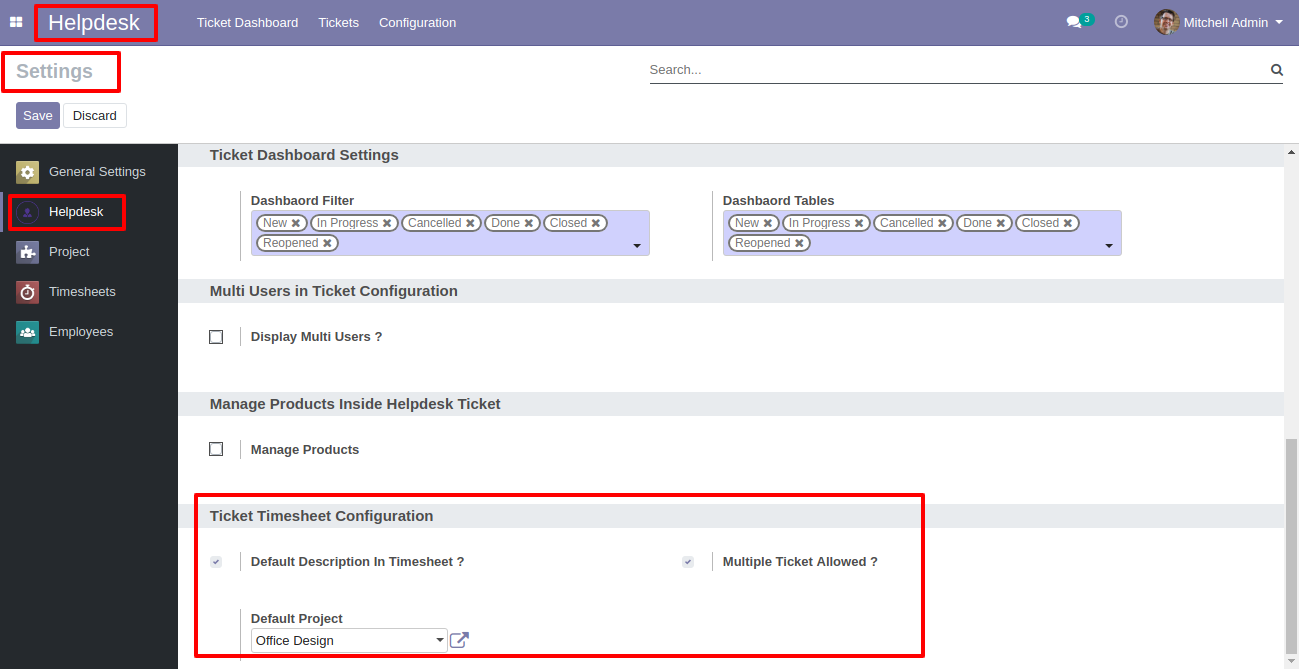The width and height of the screenshot is (1299, 669).
Task: Open Tickets menu
Action: click(x=338, y=22)
